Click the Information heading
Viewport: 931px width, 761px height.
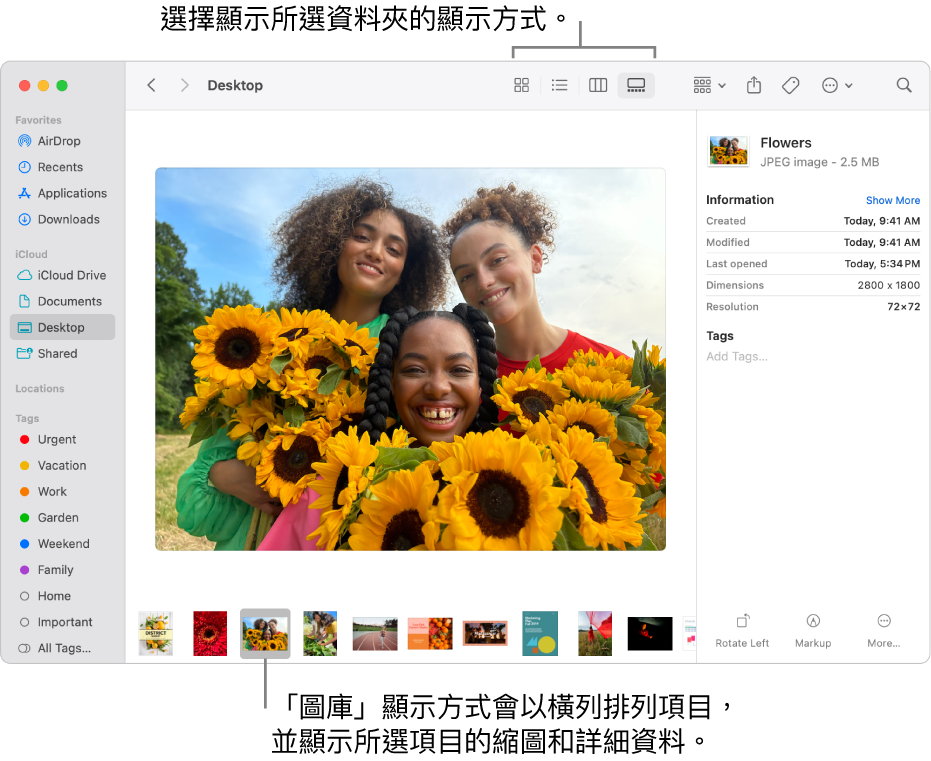coord(740,200)
